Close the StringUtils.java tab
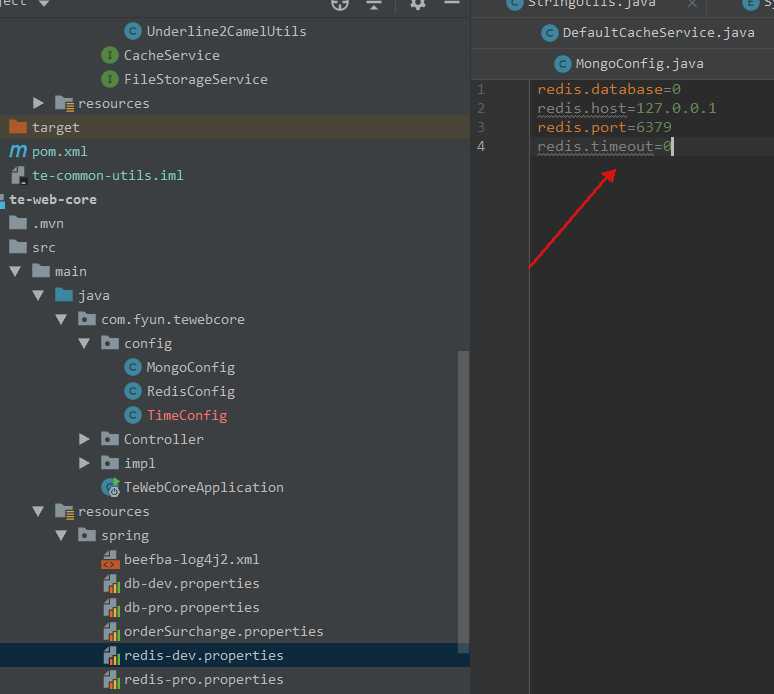Viewport: 774px width, 694px height. pos(692,4)
